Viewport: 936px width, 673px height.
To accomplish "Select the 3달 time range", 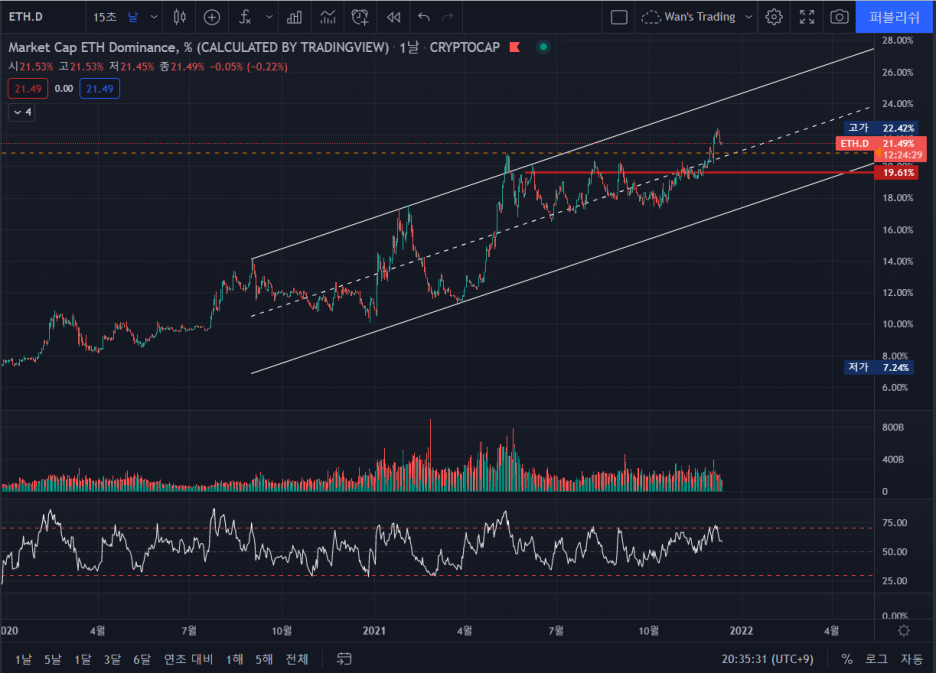I will click(112, 659).
